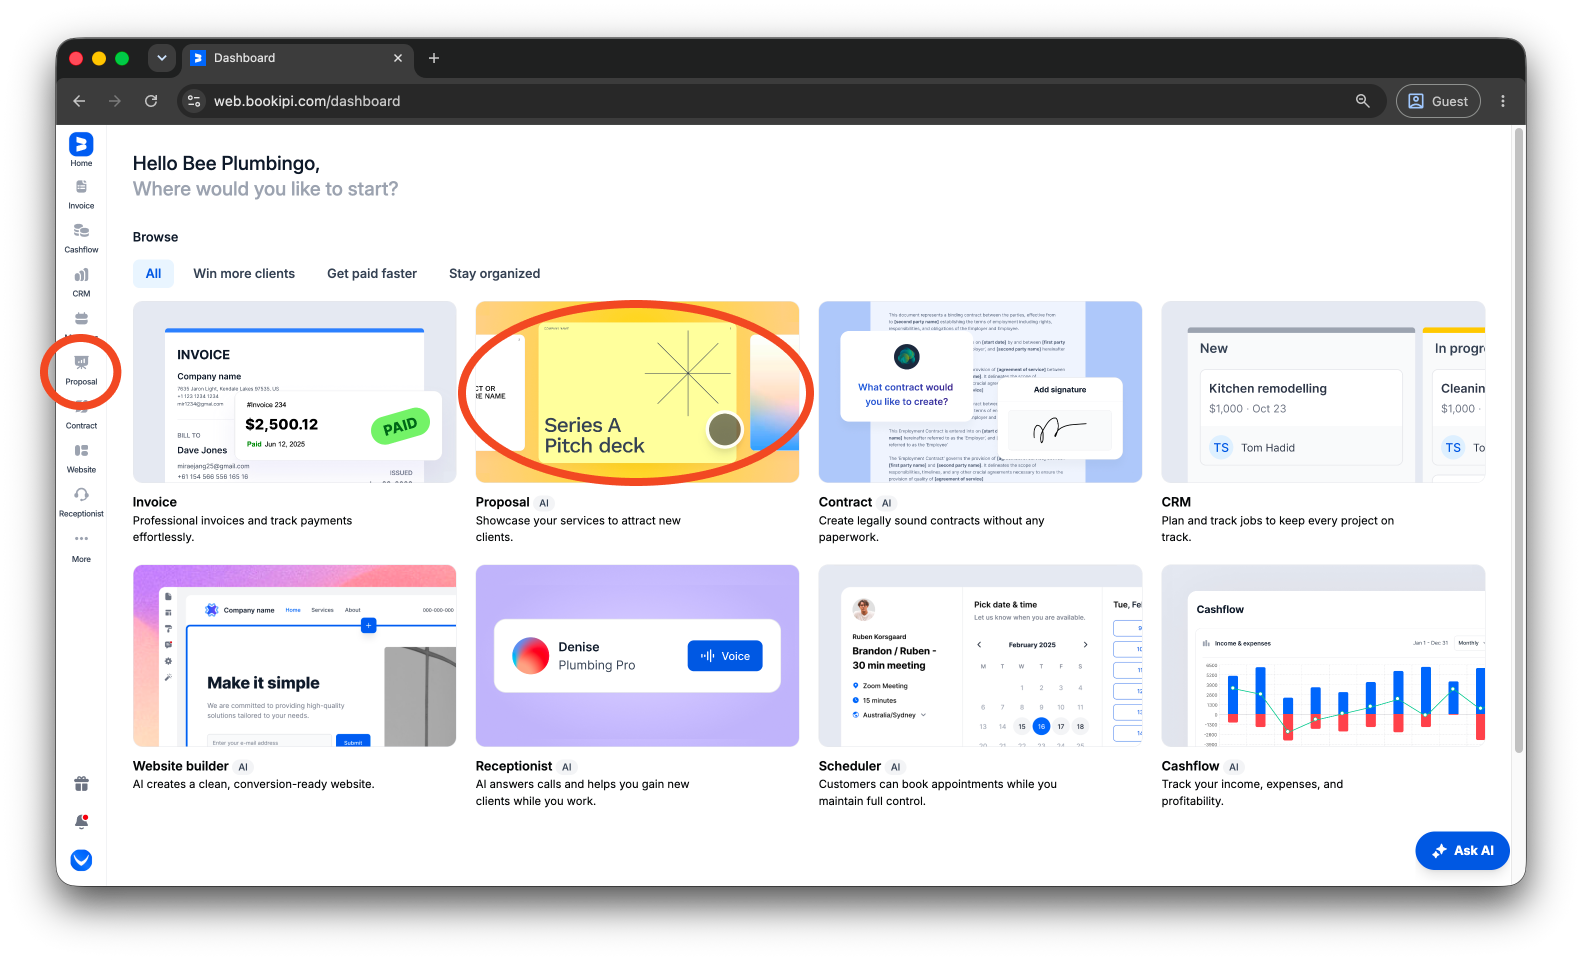Click the Scheduler card title
This screenshot has height=960, width=1582.
pos(850,767)
